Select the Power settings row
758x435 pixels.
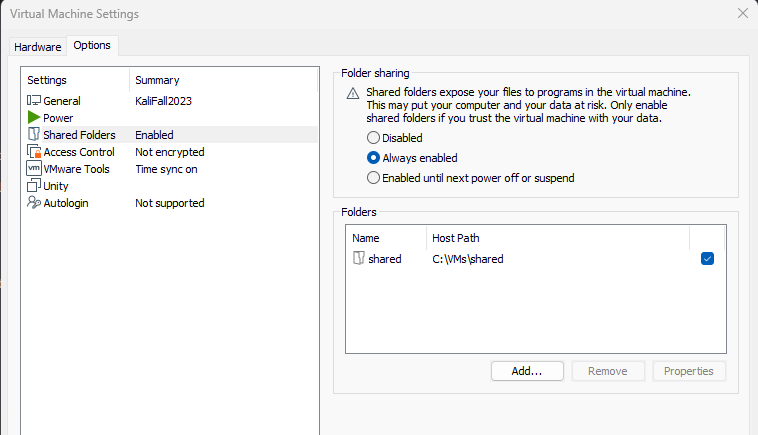[169, 117]
